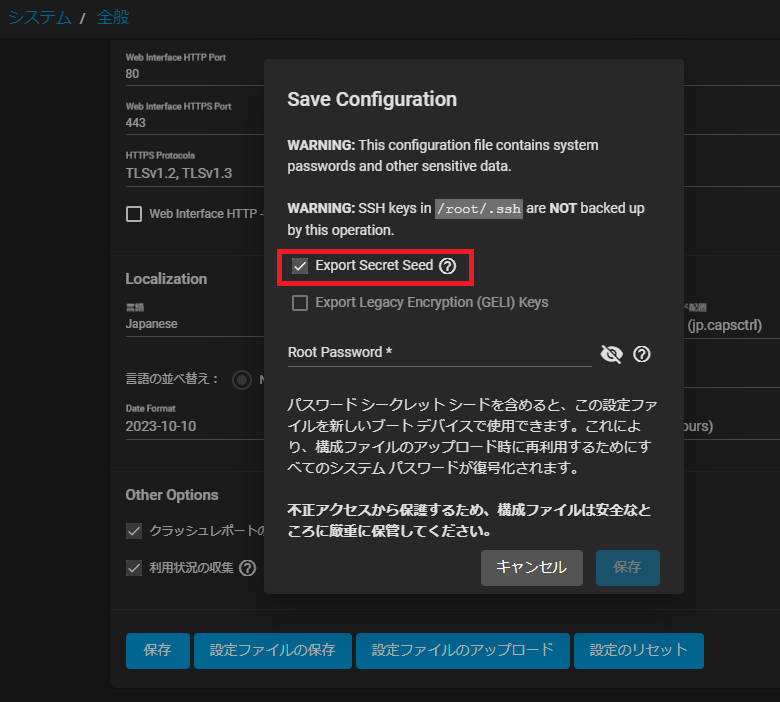Click the 全般 breadcrumb item
780x702 pixels.
pos(113,17)
